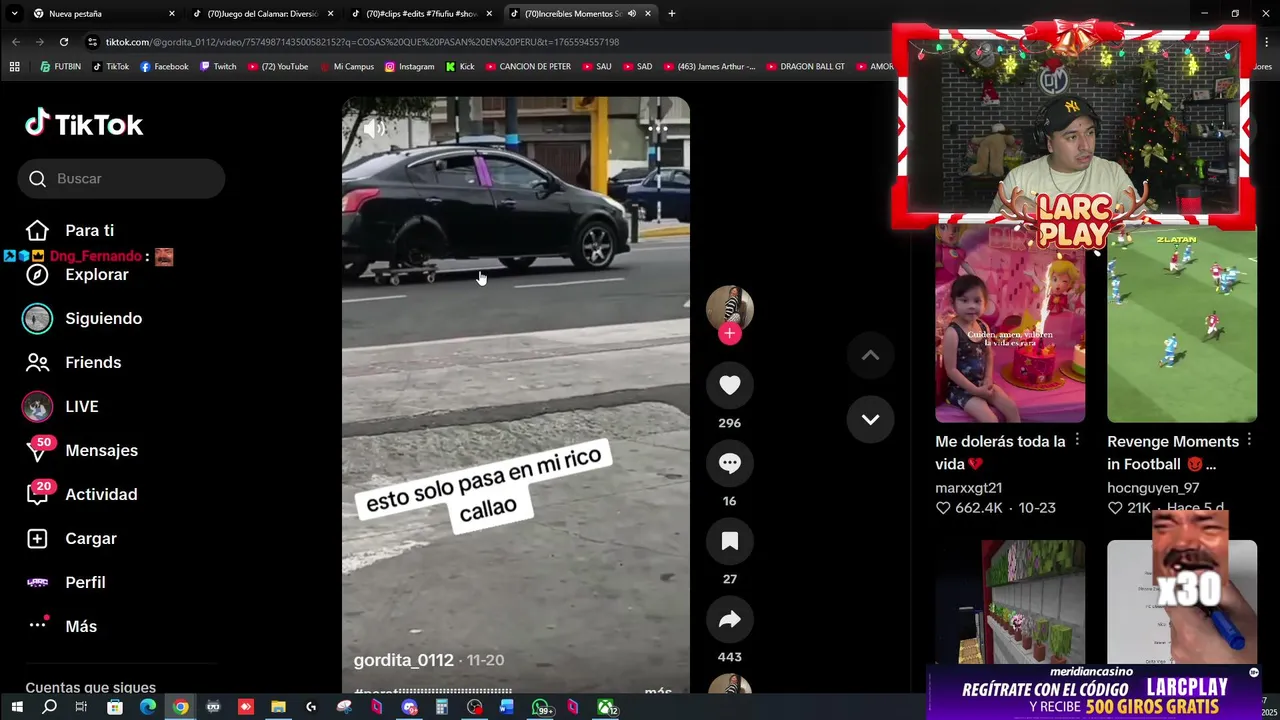Toggle mute on the video speaker icon
Screen dimensions: 1280x720
[374, 128]
